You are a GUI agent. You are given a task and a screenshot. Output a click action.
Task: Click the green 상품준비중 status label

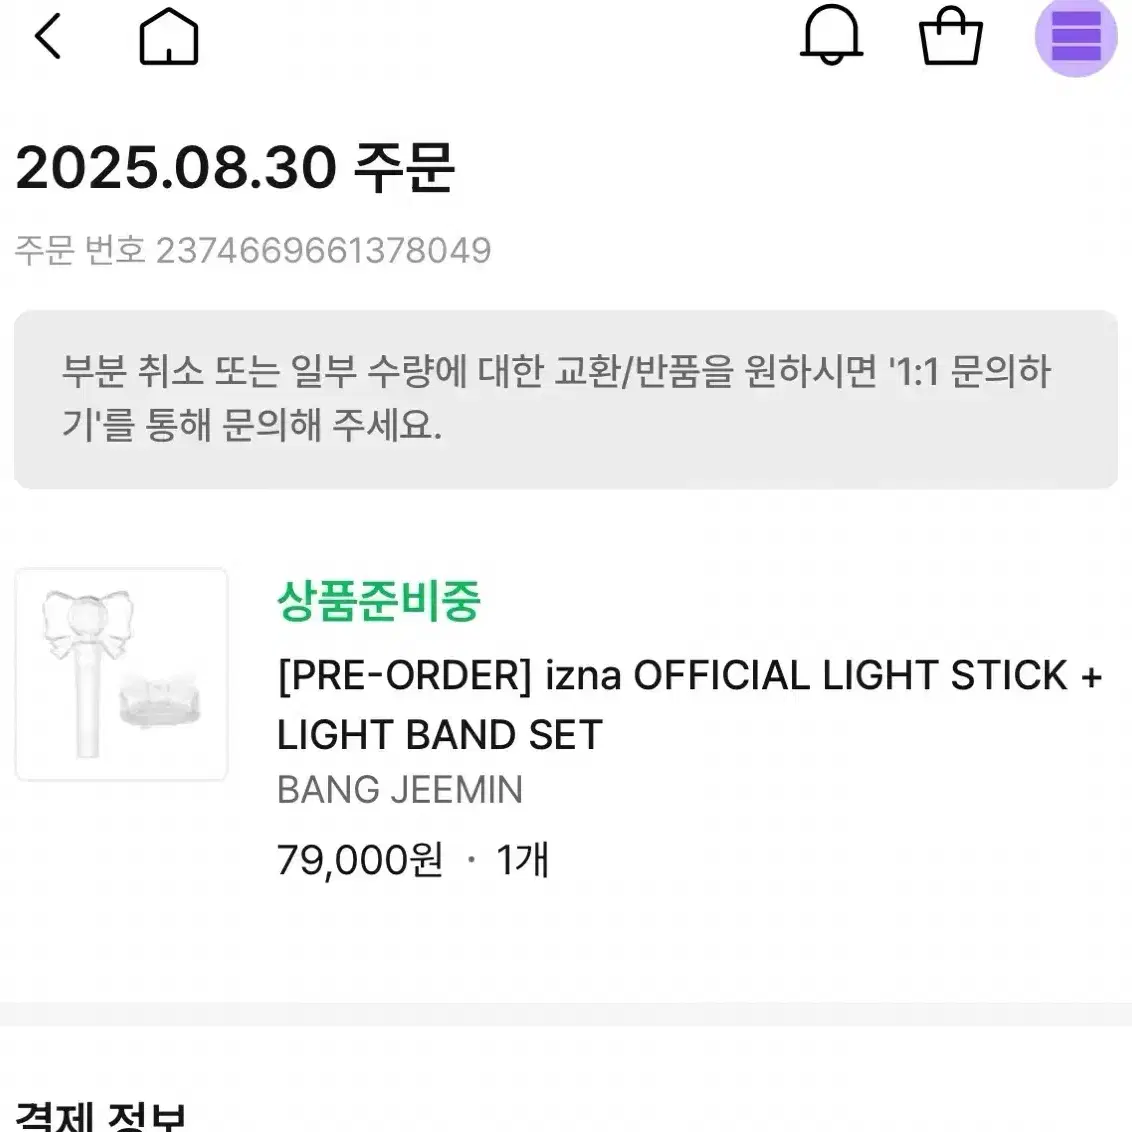coord(378,601)
